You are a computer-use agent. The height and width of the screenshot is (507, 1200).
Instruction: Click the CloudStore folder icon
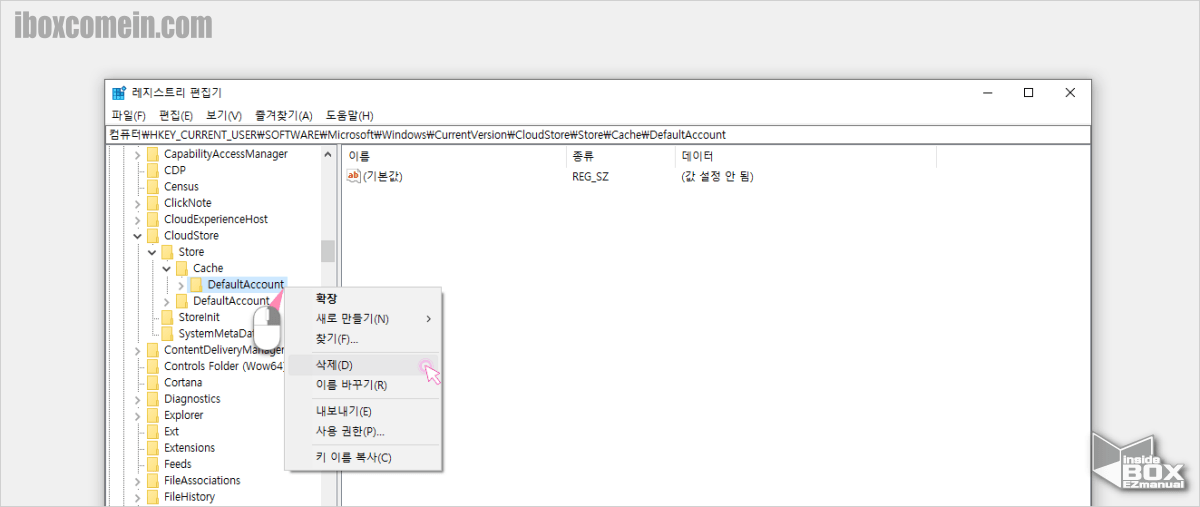pyautogui.click(x=153, y=236)
